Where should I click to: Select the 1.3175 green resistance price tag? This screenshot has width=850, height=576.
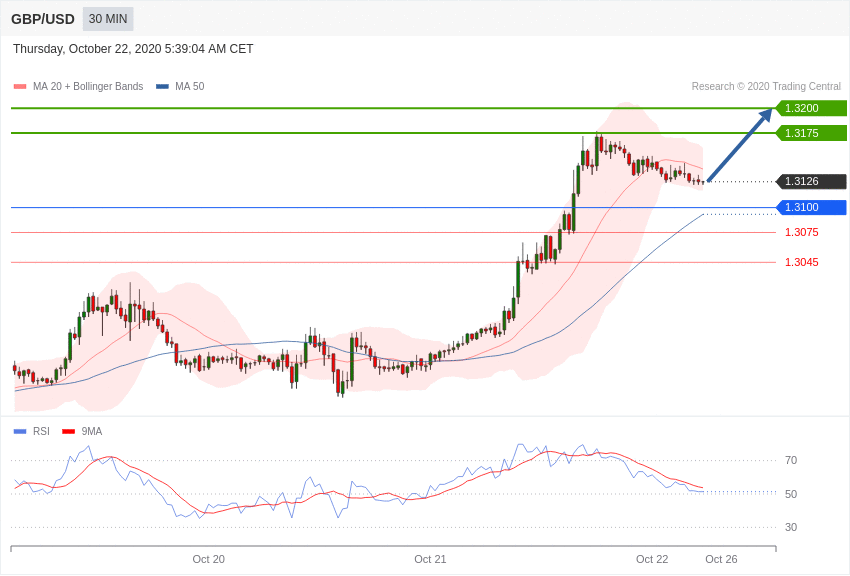click(811, 133)
